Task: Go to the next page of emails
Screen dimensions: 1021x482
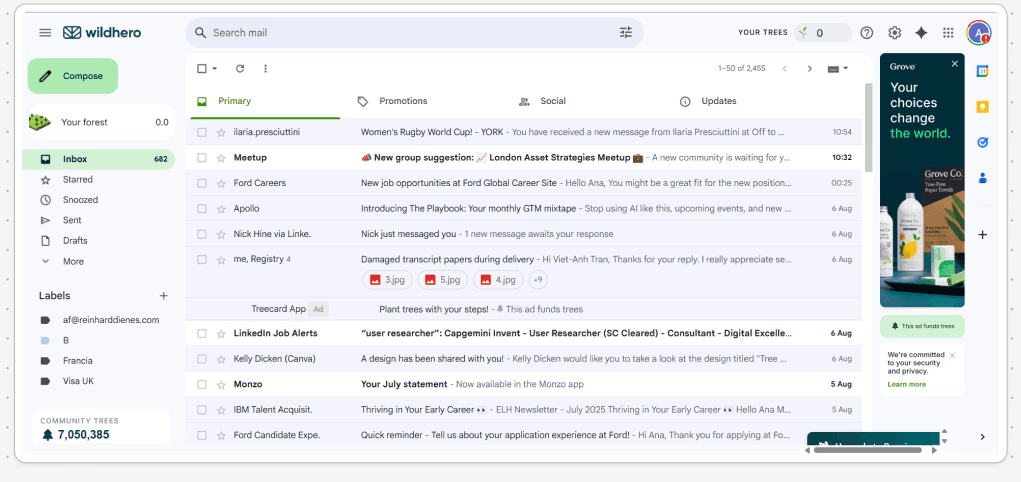Action: pyautogui.click(x=809, y=68)
